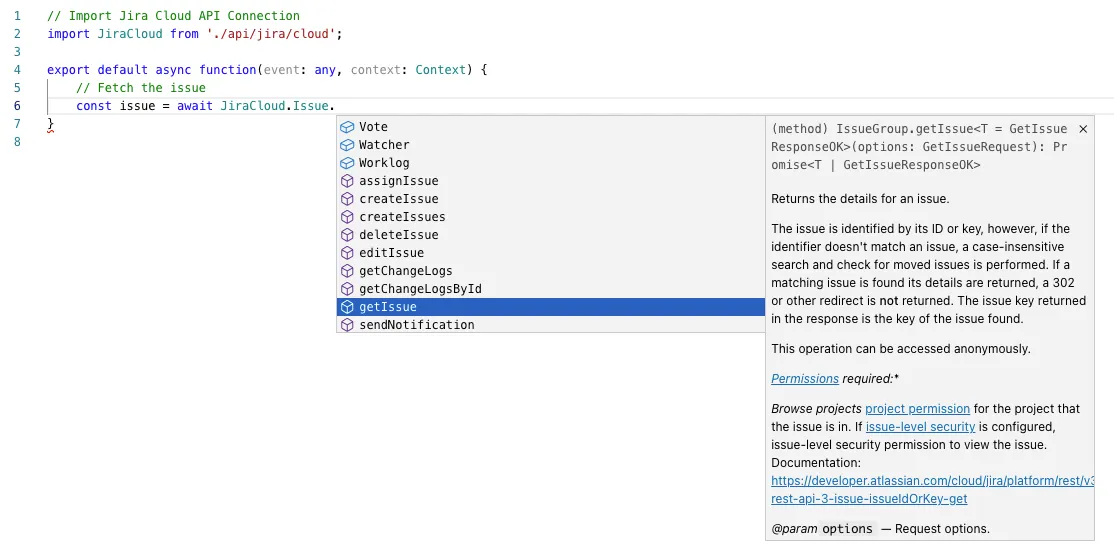Click the cube icon beside Vote
This screenshot has width=1114, height=558.
tap(347, 127)
